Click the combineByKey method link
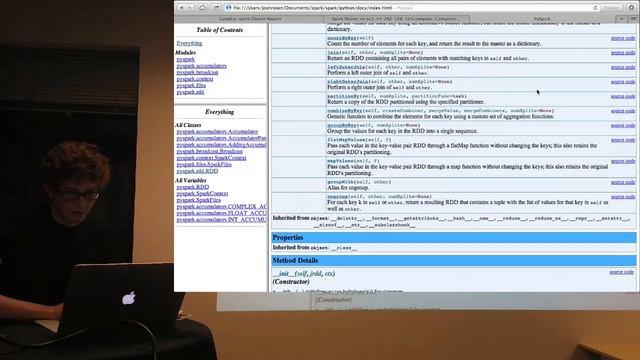 344,111
